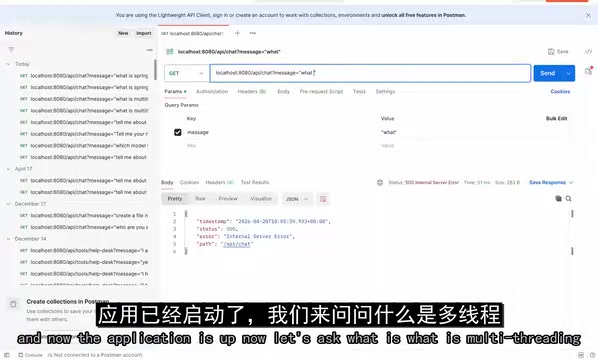Image resolution: width=598 pixels, height=360 pixels.
Task: Open right sidebar info icon below code
Action: pos(588,71)
